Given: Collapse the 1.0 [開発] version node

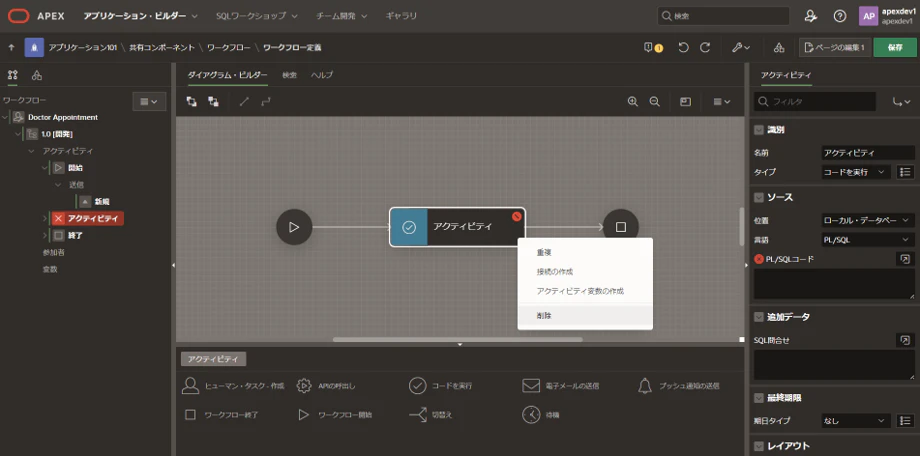Looking at the screenshot, I should pos(18,134).
